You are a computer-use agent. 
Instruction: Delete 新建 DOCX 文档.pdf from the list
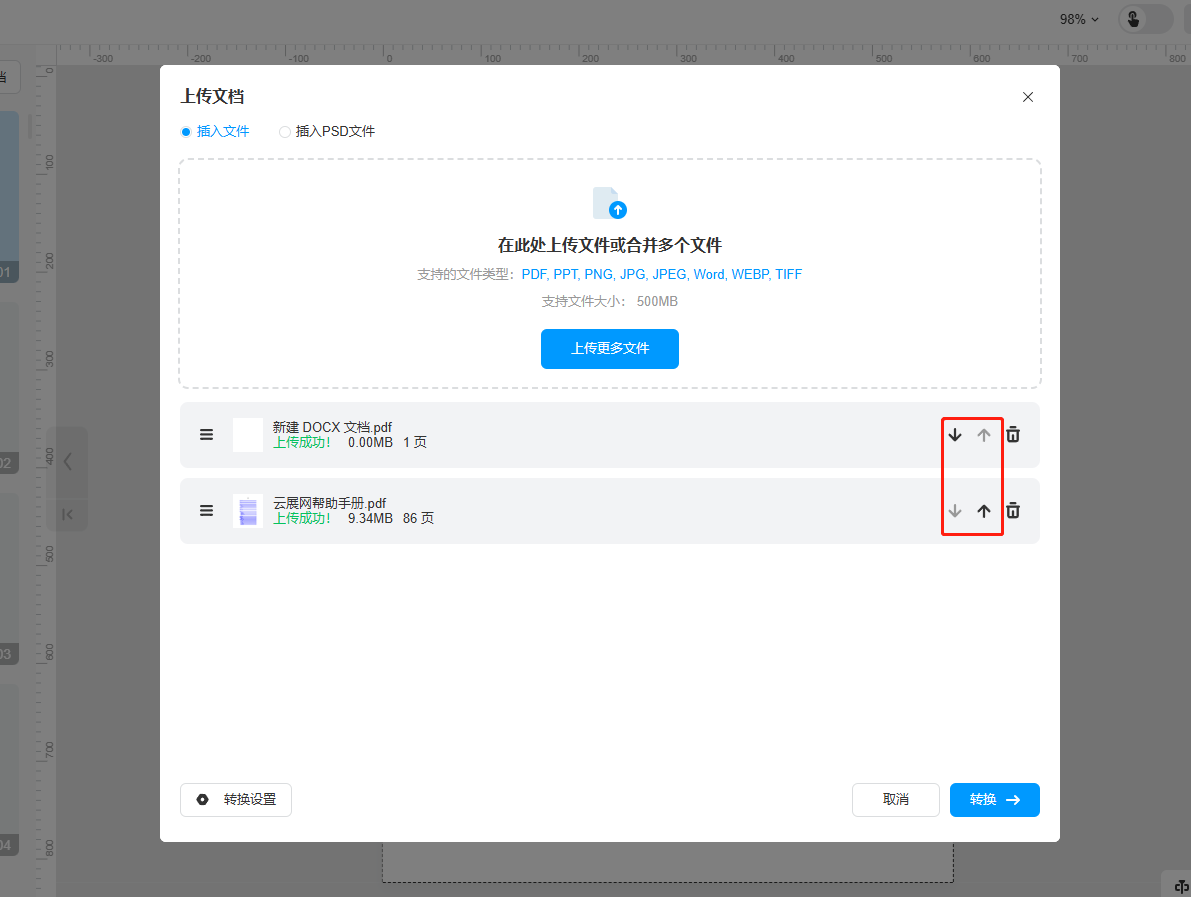pos(1013,435)
